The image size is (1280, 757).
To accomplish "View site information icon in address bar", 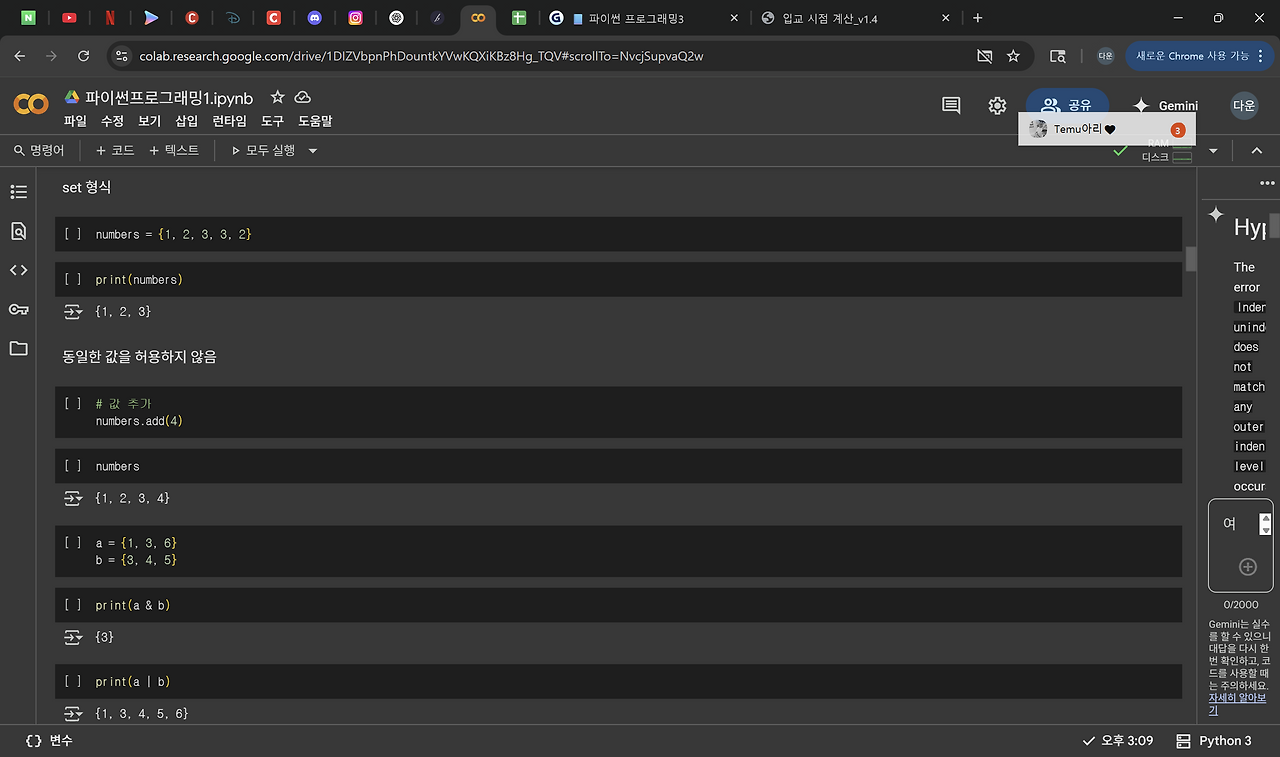I will pos(122,56).
